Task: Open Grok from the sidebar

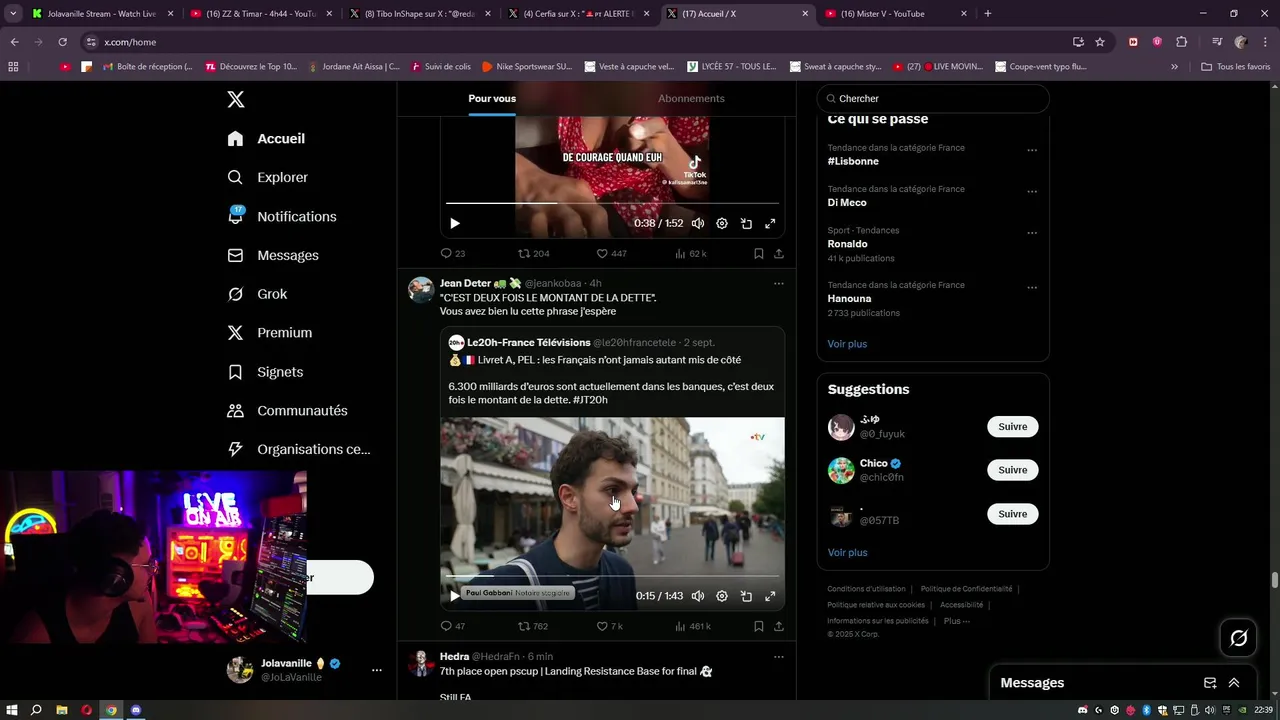Action: pyautogui.click(x=257, y=295)
